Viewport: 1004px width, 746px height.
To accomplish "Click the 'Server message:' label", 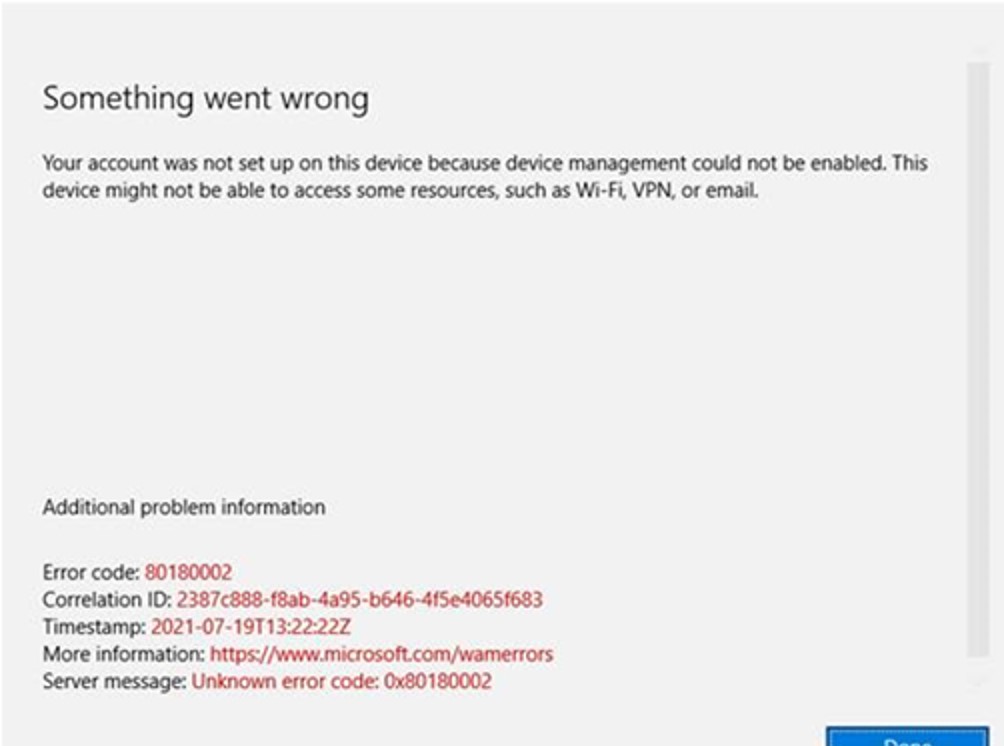I will click(x=115, y=681).
